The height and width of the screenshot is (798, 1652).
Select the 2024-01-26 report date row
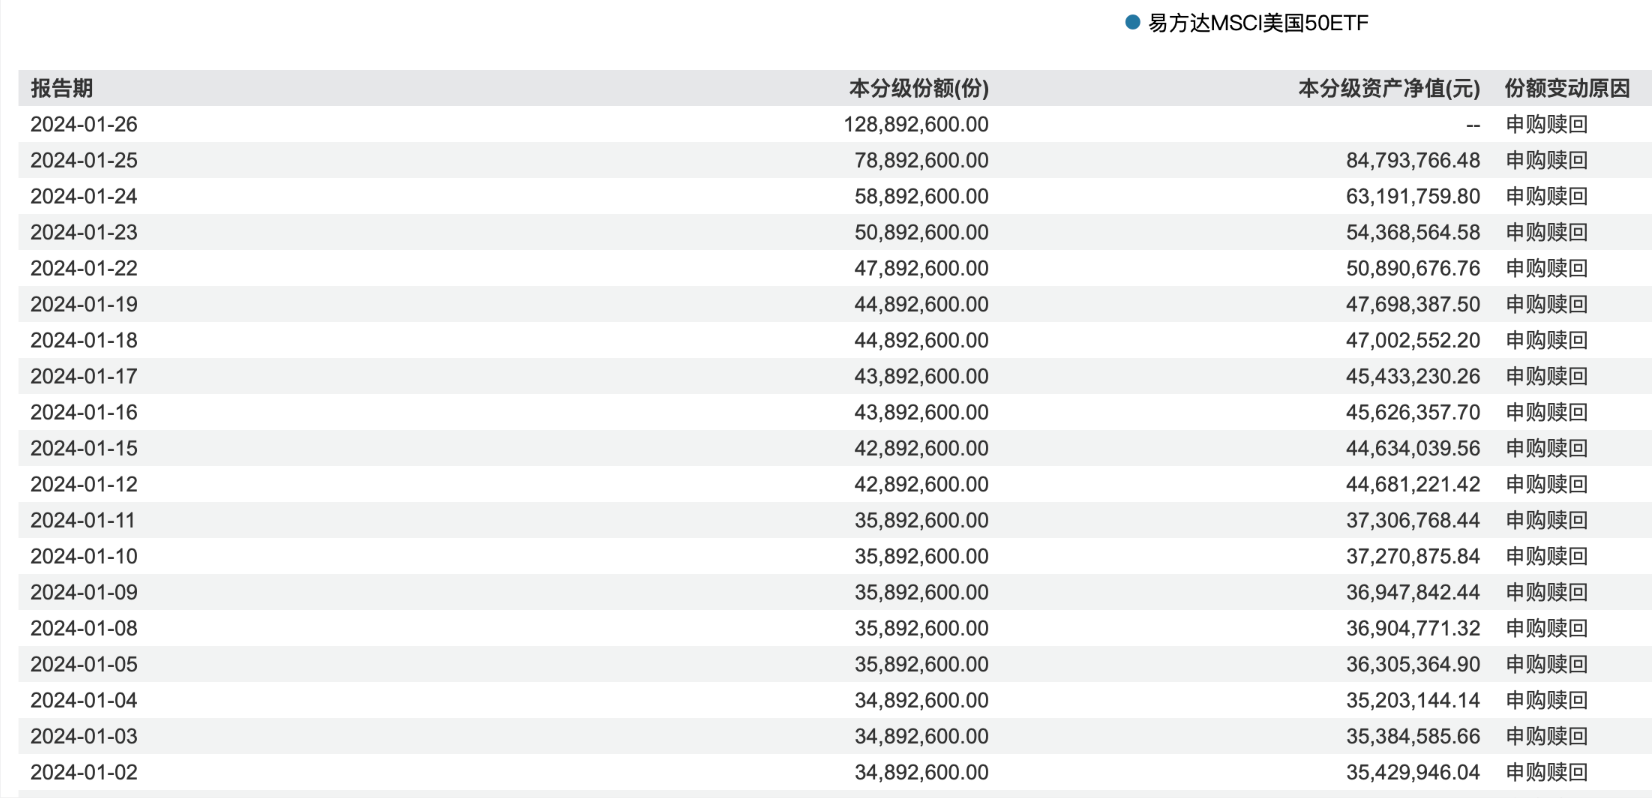[x=84, y=124]
